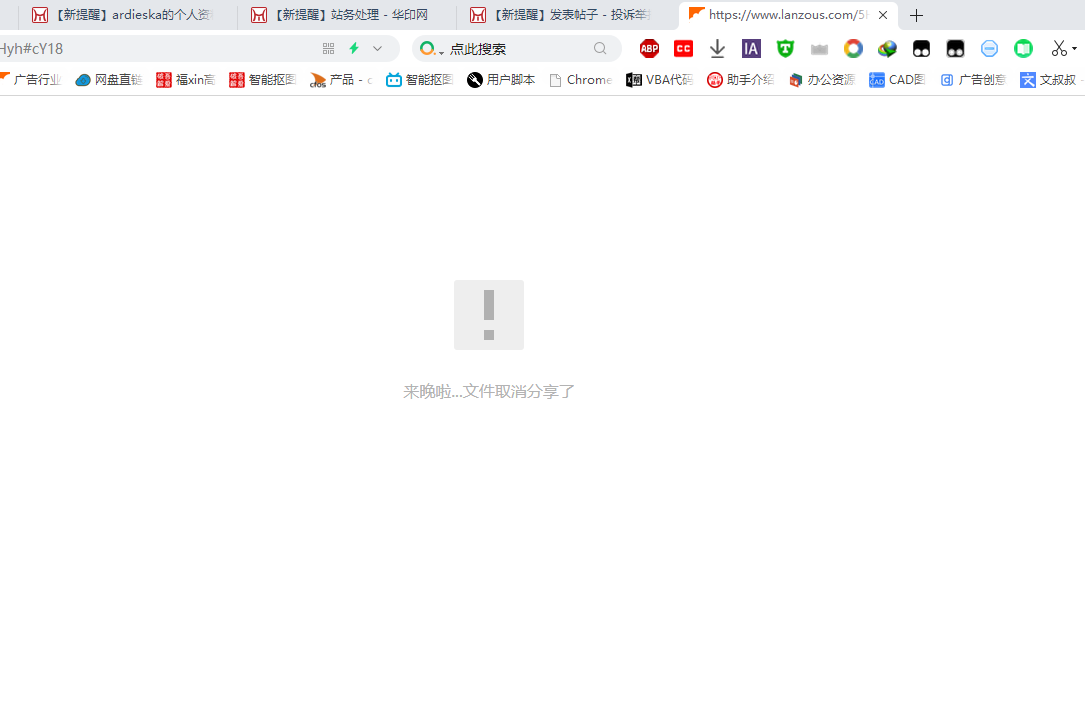The image size is (1085, 703).
Task: Click the green lightning speed mode icon
Action: 354,48
